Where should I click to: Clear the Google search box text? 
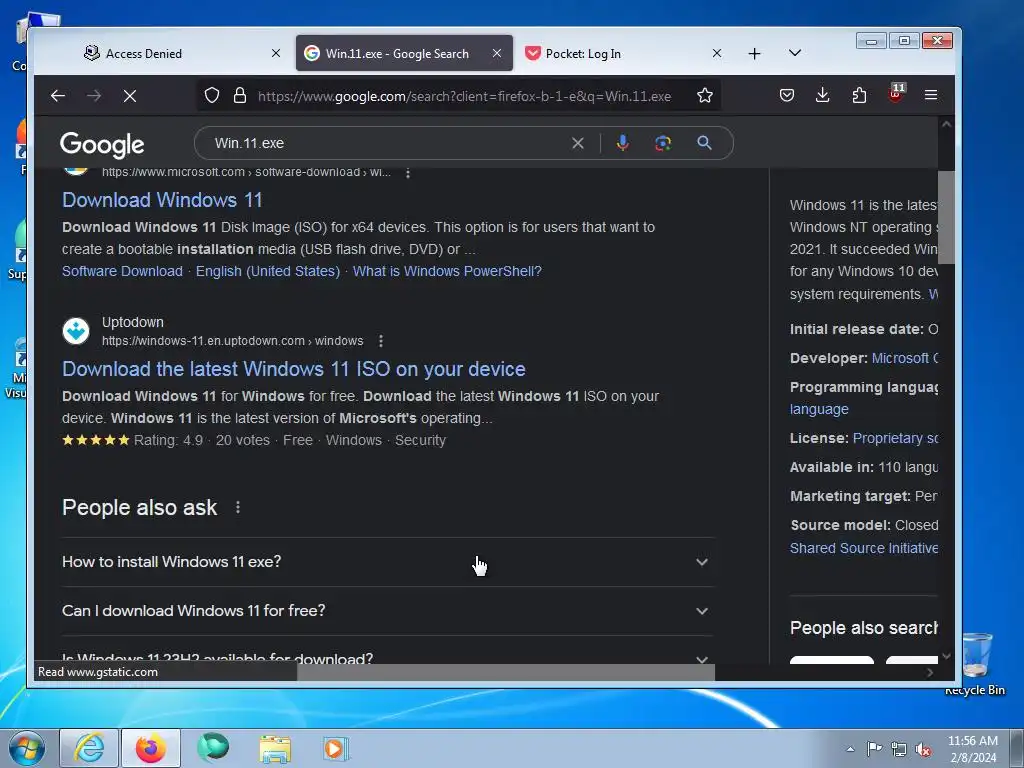click(578, 143)
